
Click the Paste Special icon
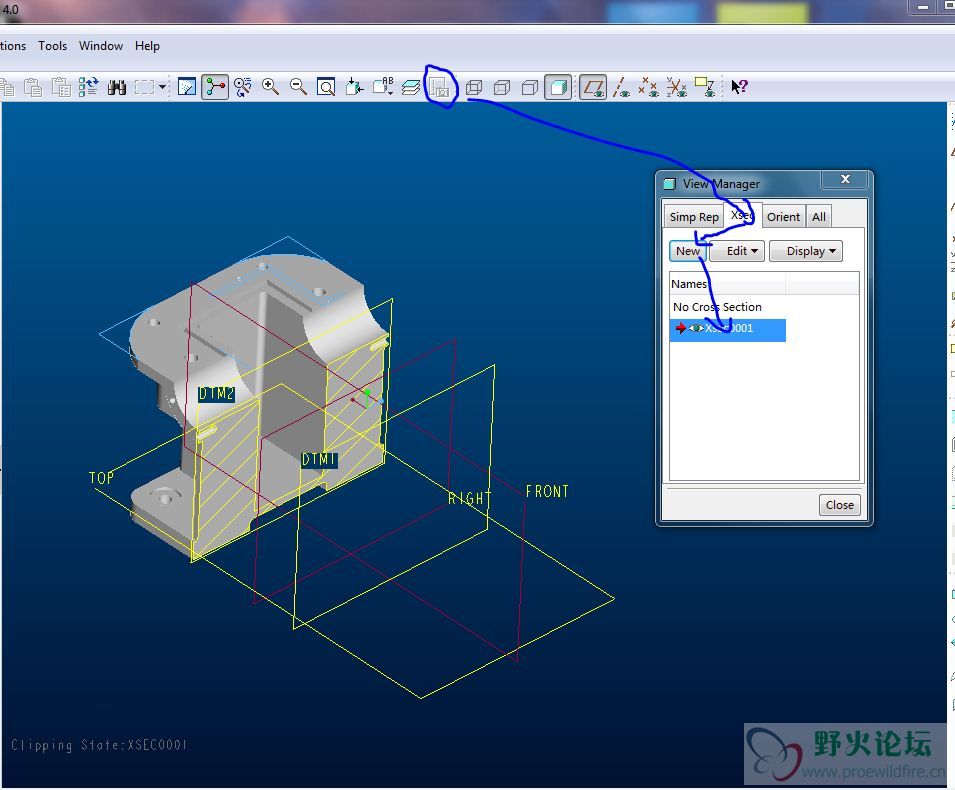[x=61, y=87]
